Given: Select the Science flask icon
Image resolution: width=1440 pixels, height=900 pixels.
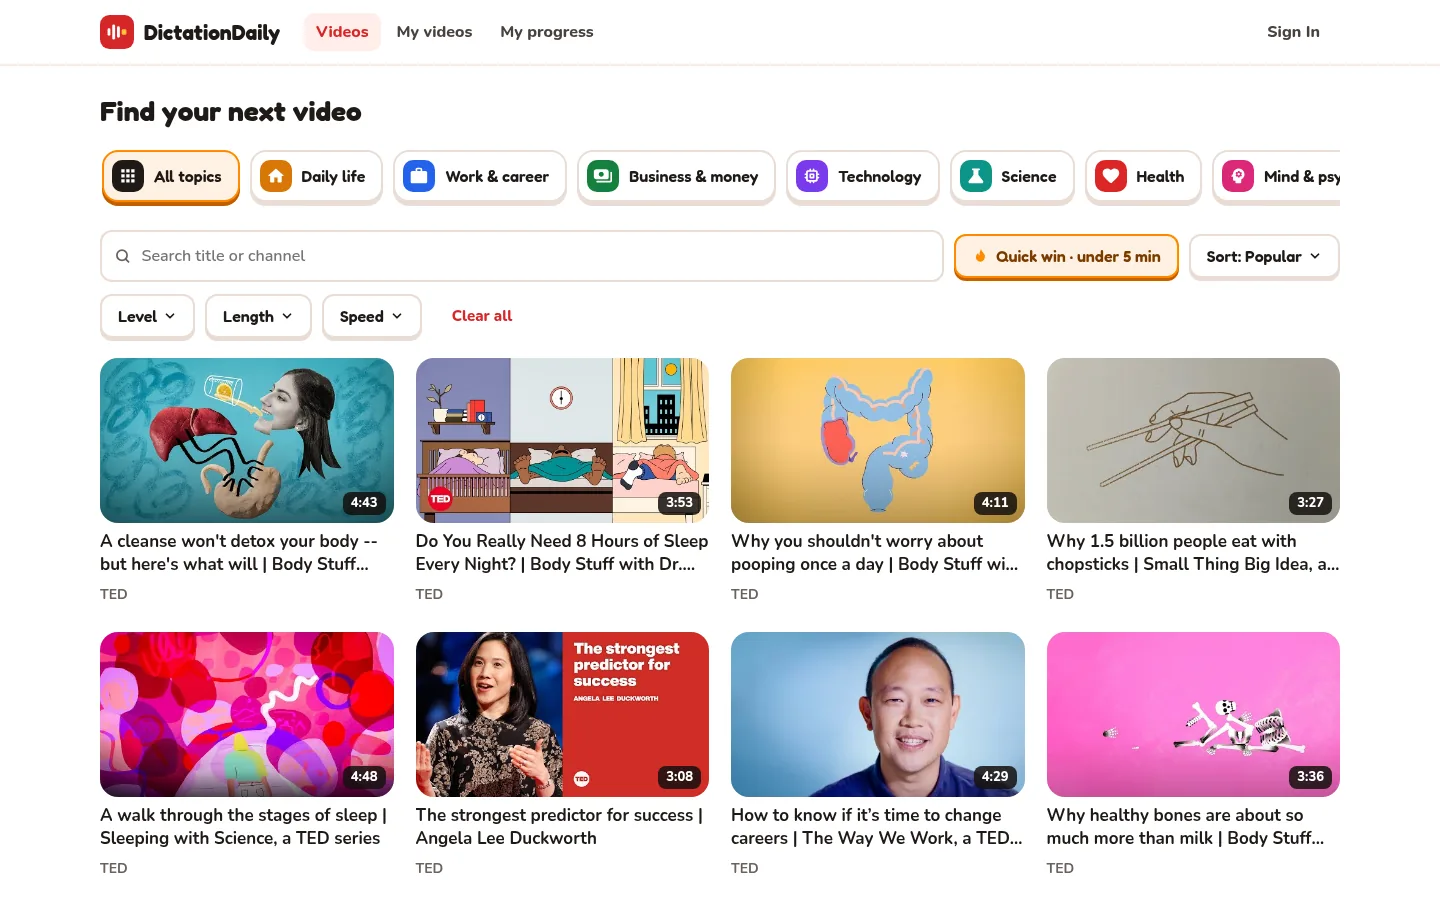Looking at the screenshot, I should (x=976, y=177).
